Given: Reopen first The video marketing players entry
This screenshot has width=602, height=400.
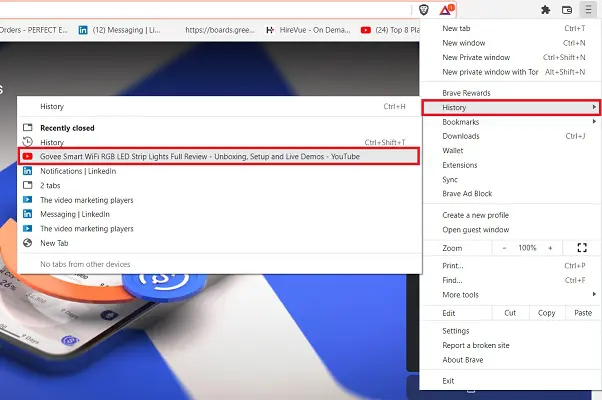Looking at the screenshot, I should coord(219,200).
